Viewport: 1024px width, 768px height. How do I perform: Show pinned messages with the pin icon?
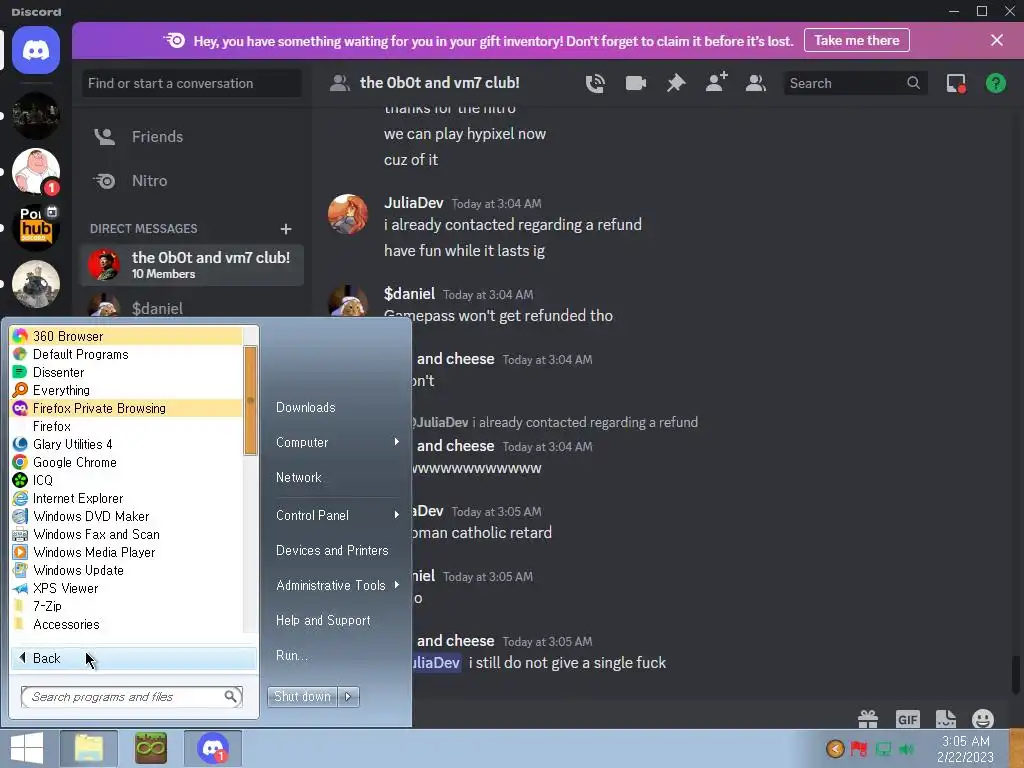676,83
